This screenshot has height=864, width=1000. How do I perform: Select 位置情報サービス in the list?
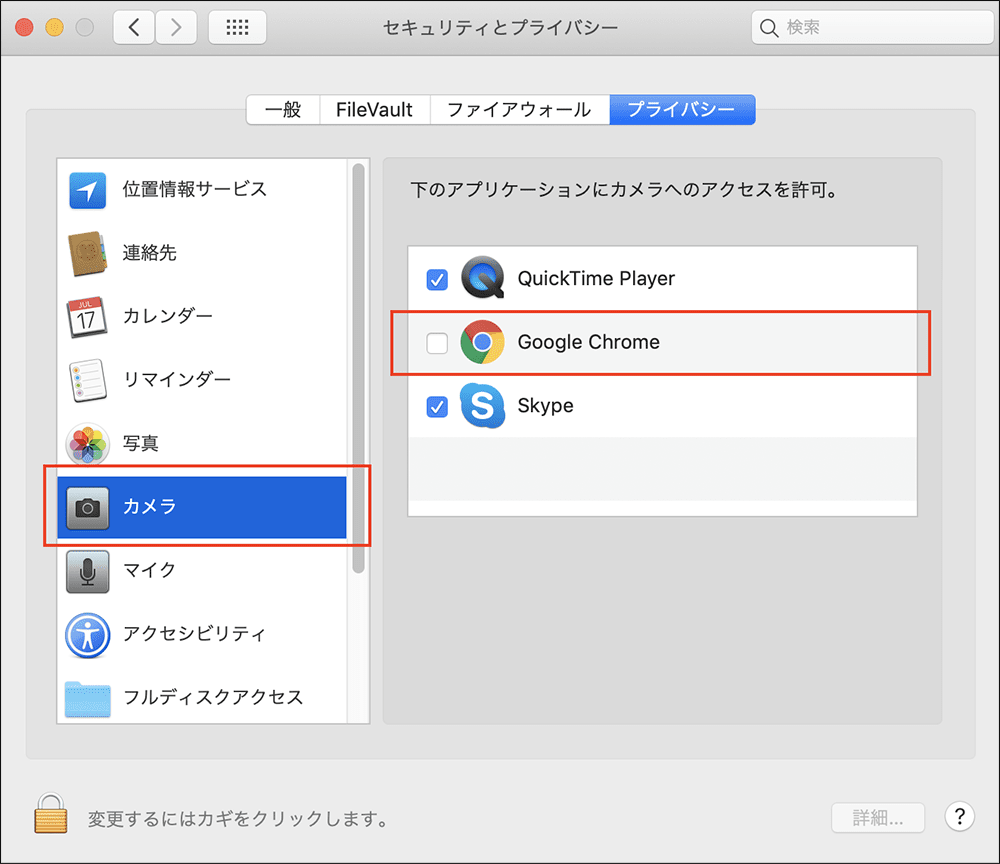point(202,190)
